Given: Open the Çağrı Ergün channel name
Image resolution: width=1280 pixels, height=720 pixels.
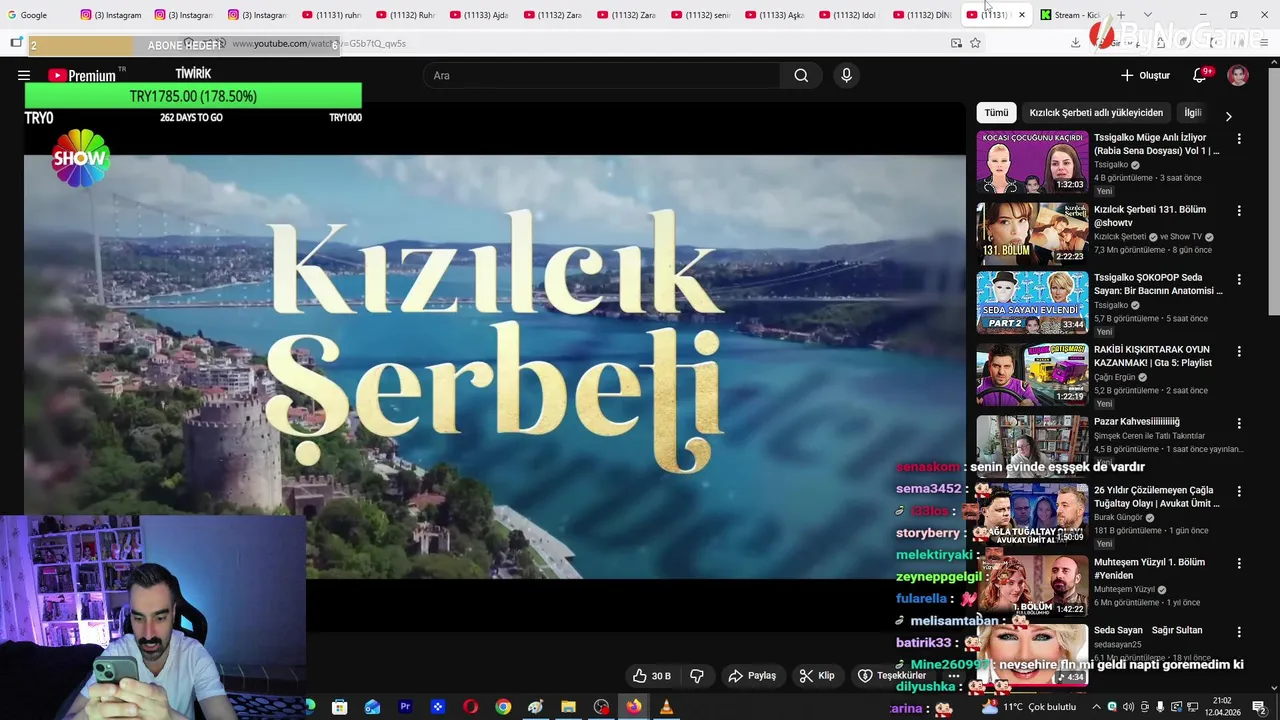Looking at the screenshot, I should tap(1114, 377).
